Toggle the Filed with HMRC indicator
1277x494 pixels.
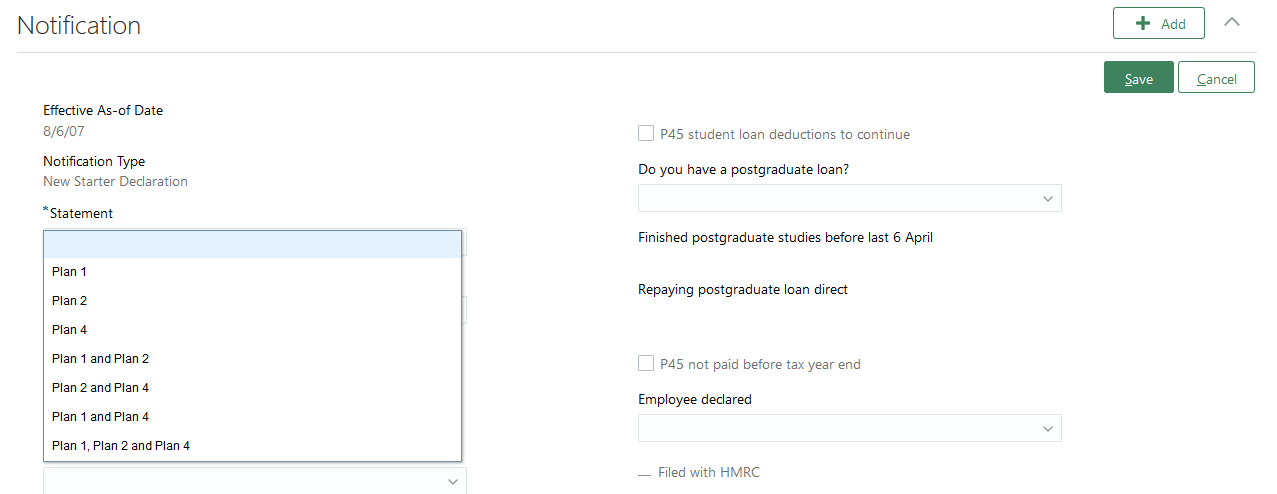click(x=644, y=473)
